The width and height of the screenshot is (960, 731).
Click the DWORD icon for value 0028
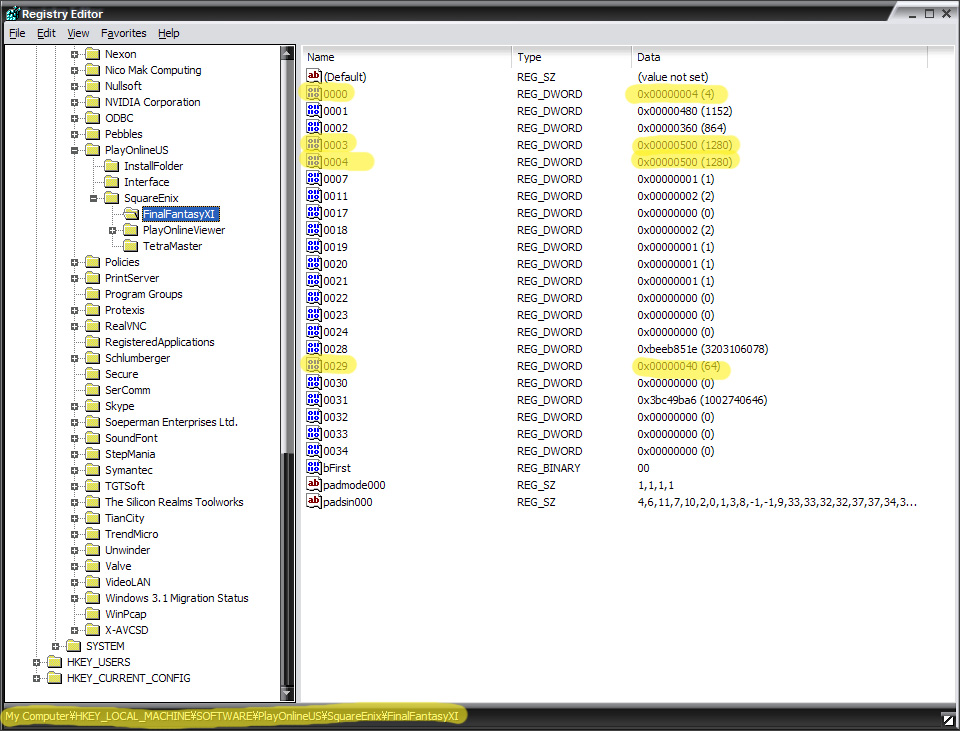click(x=313, y=349)
